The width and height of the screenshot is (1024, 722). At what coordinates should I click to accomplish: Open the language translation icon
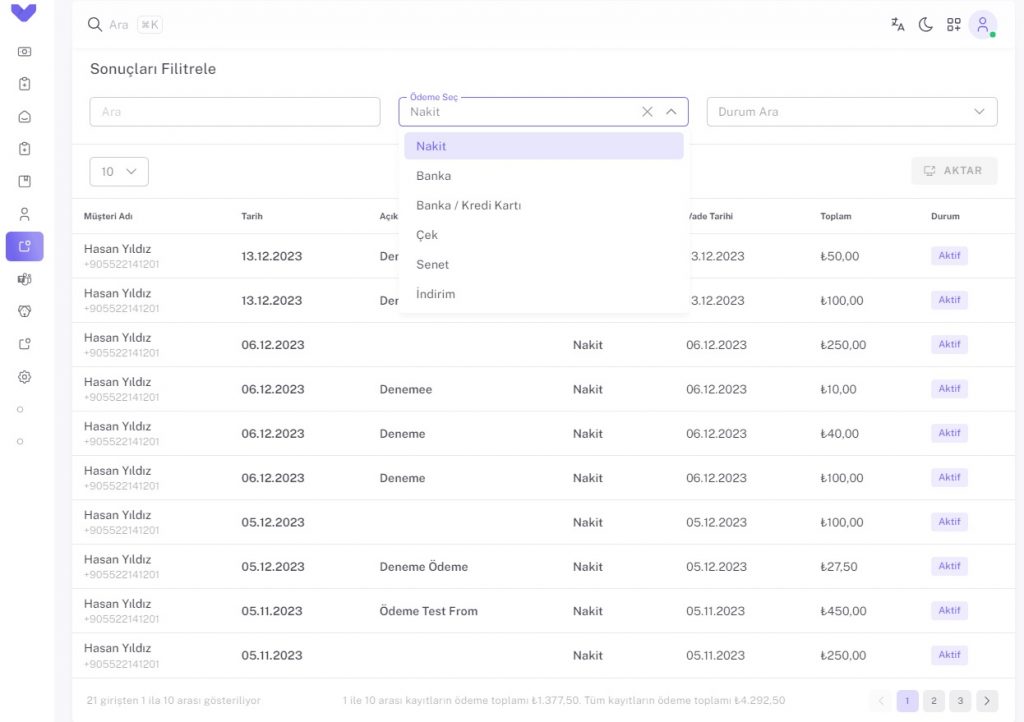tap(897, 25)
